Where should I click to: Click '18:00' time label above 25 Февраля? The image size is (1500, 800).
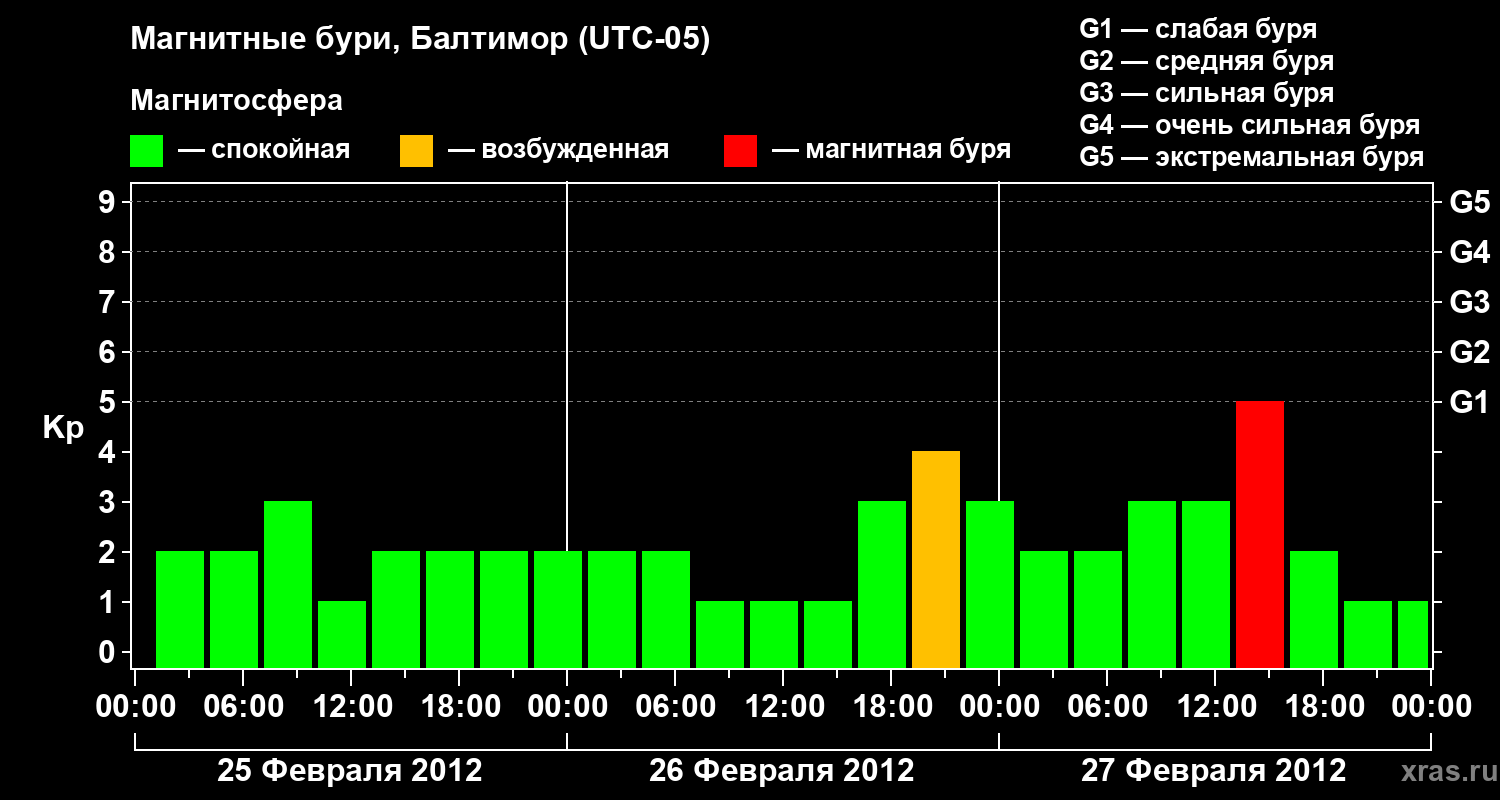459,707
